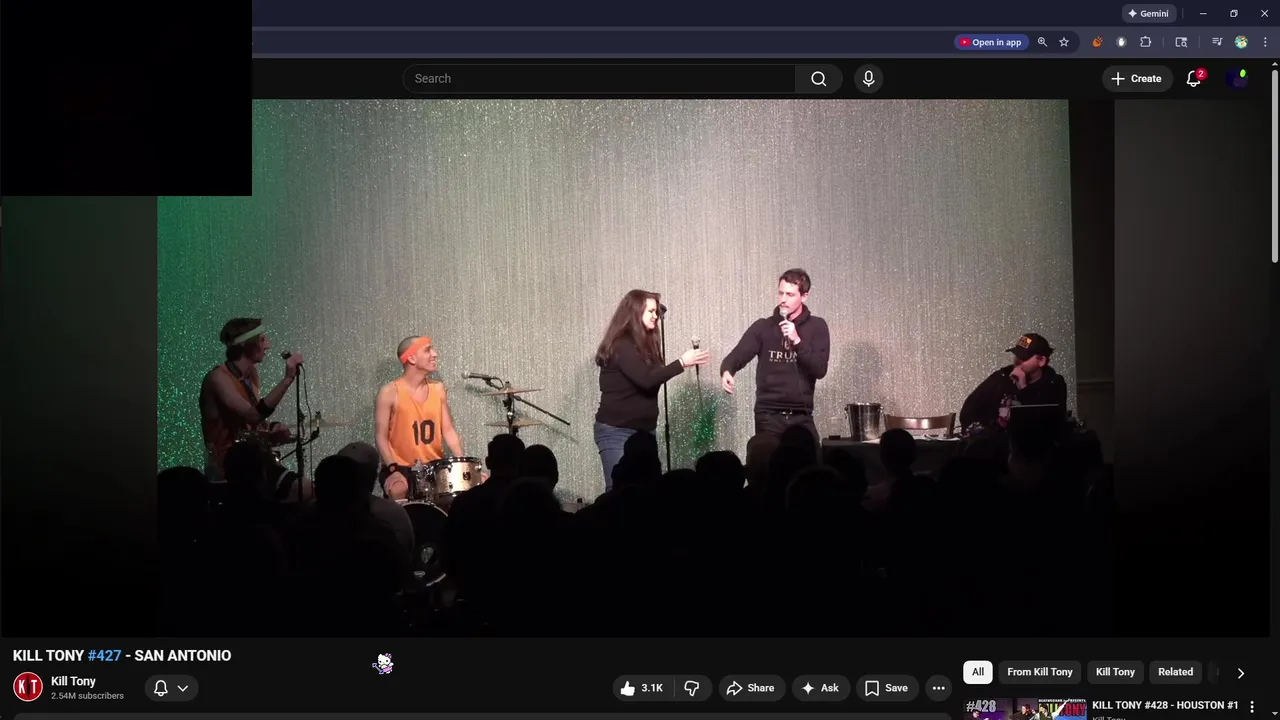Open Kill Tony #428 Houston thumbnail
This screenshot has width=1280, height=720.
1025,709
